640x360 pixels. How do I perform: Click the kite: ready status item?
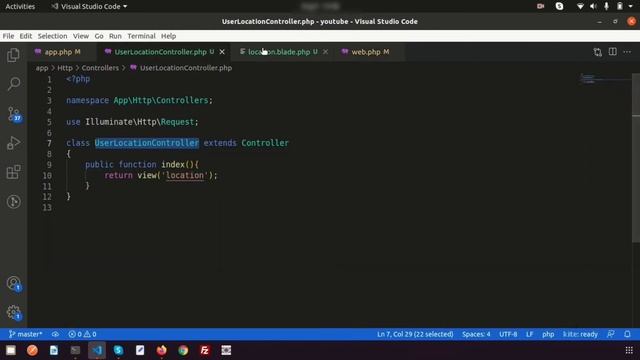(x=580, y=334)
